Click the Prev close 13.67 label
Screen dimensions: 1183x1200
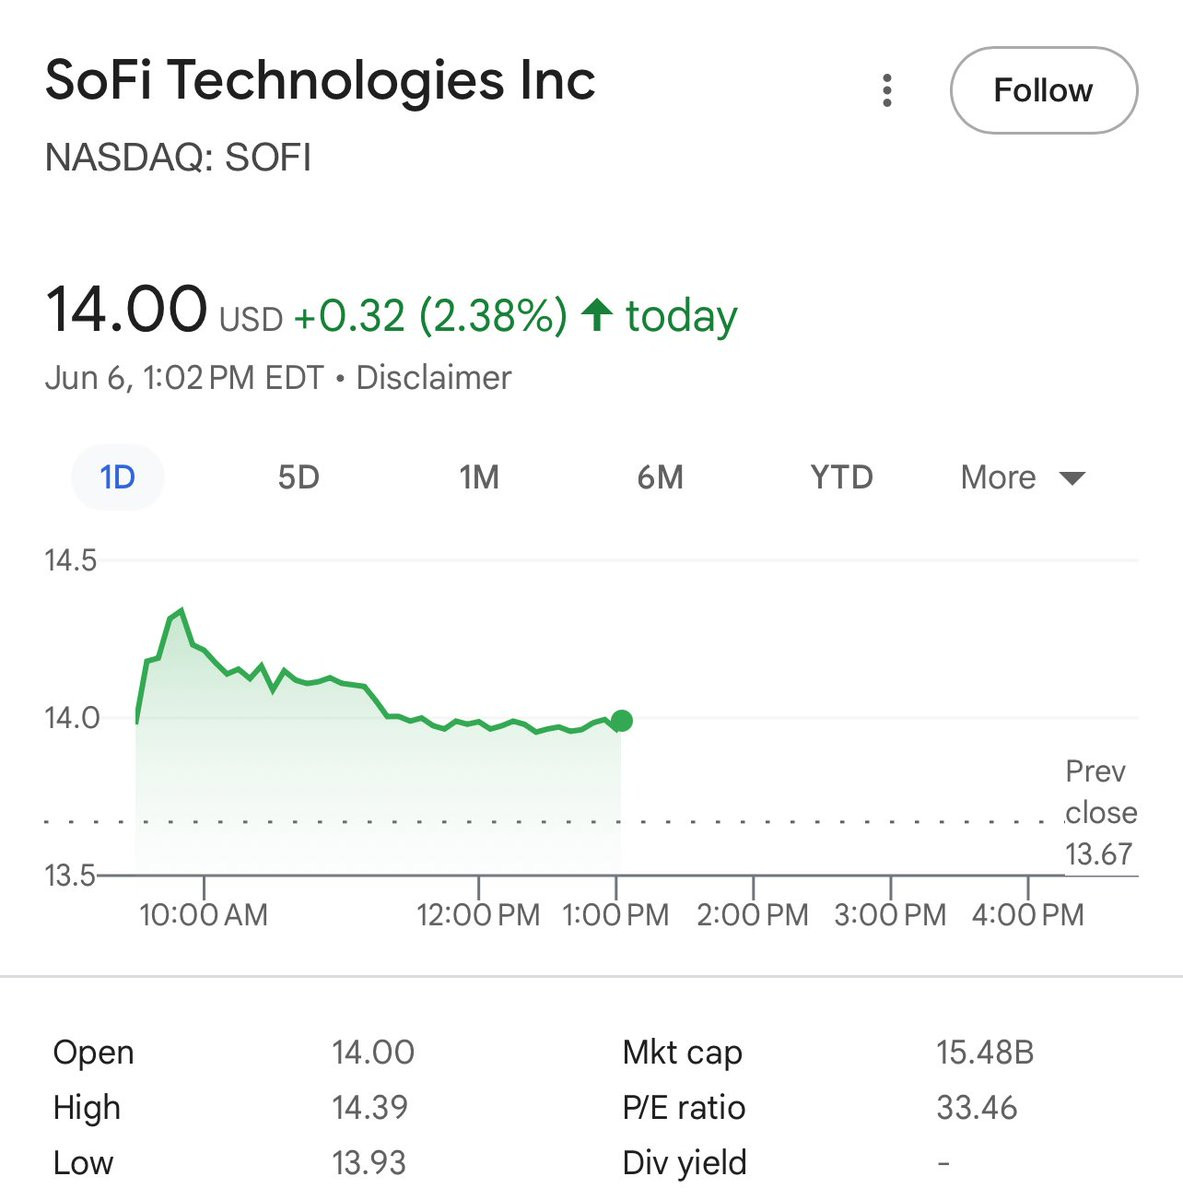(1099, 812)
